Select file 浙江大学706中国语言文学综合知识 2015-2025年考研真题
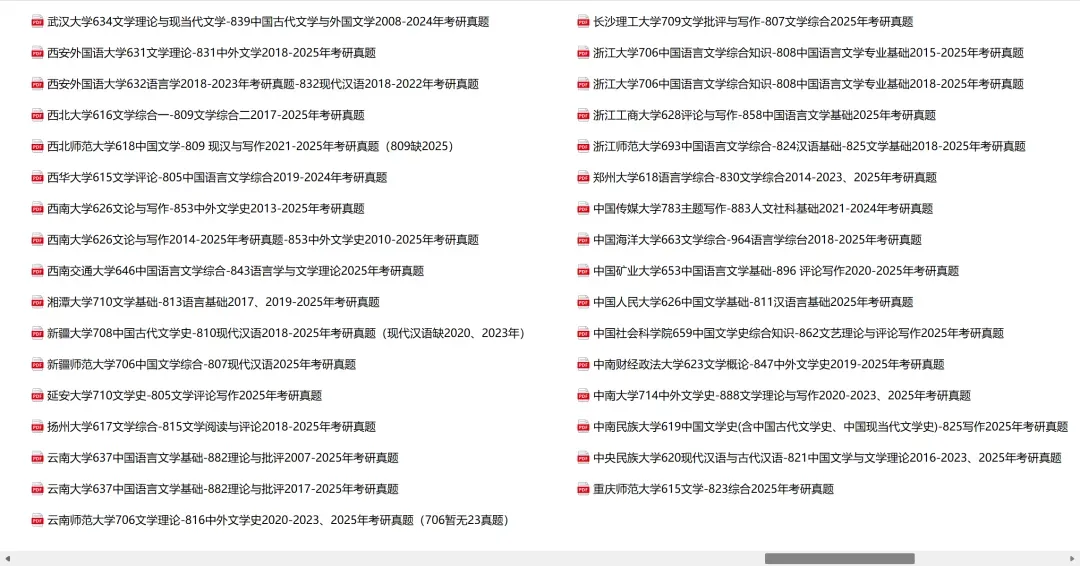The height and width of the screenshot is (566, 1080). (808, 53)
